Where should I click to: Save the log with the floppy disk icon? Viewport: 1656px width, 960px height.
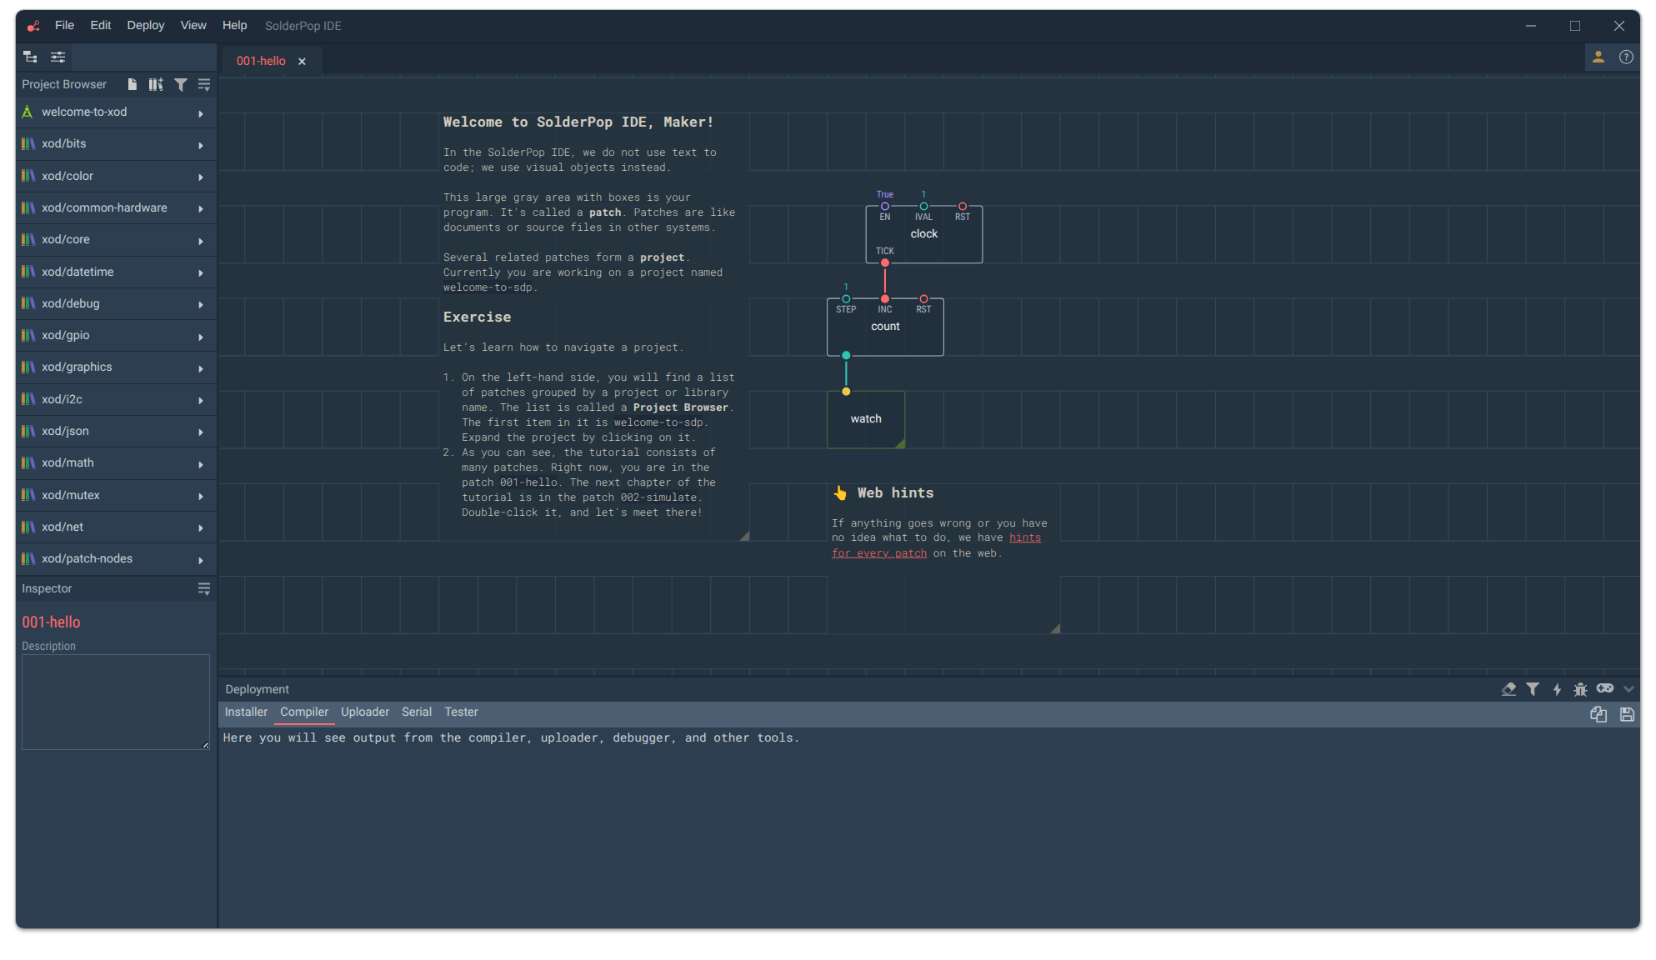click(x=1627, y=714)
